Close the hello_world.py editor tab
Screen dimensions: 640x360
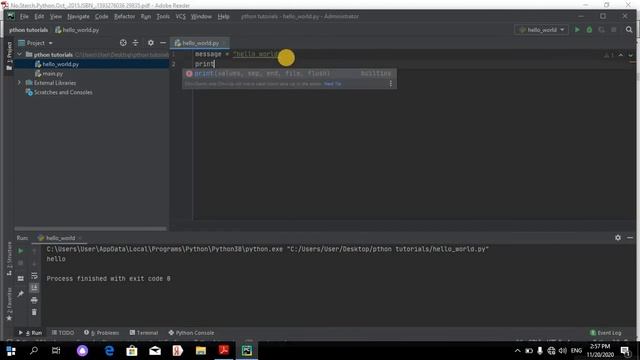tap(224, 43)
